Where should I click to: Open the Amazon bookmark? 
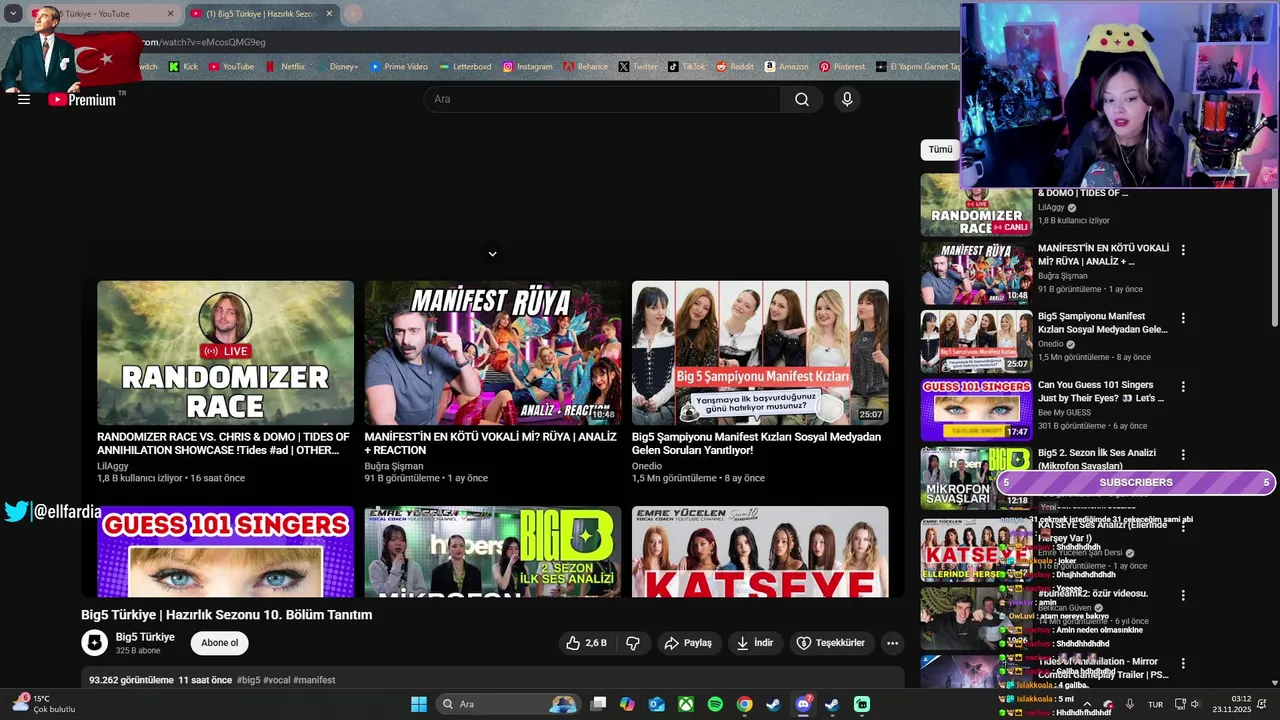click(x=787, y=67)
